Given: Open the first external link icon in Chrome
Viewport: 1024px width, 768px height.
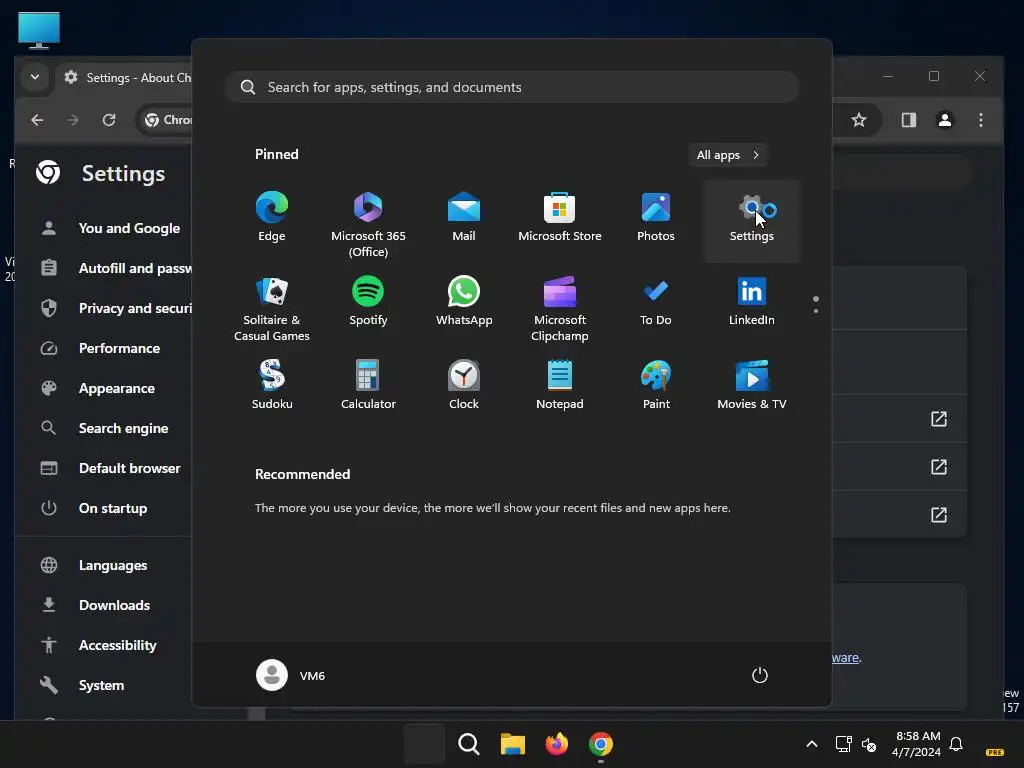Looking at the screenshot, I should coord(938,419).
